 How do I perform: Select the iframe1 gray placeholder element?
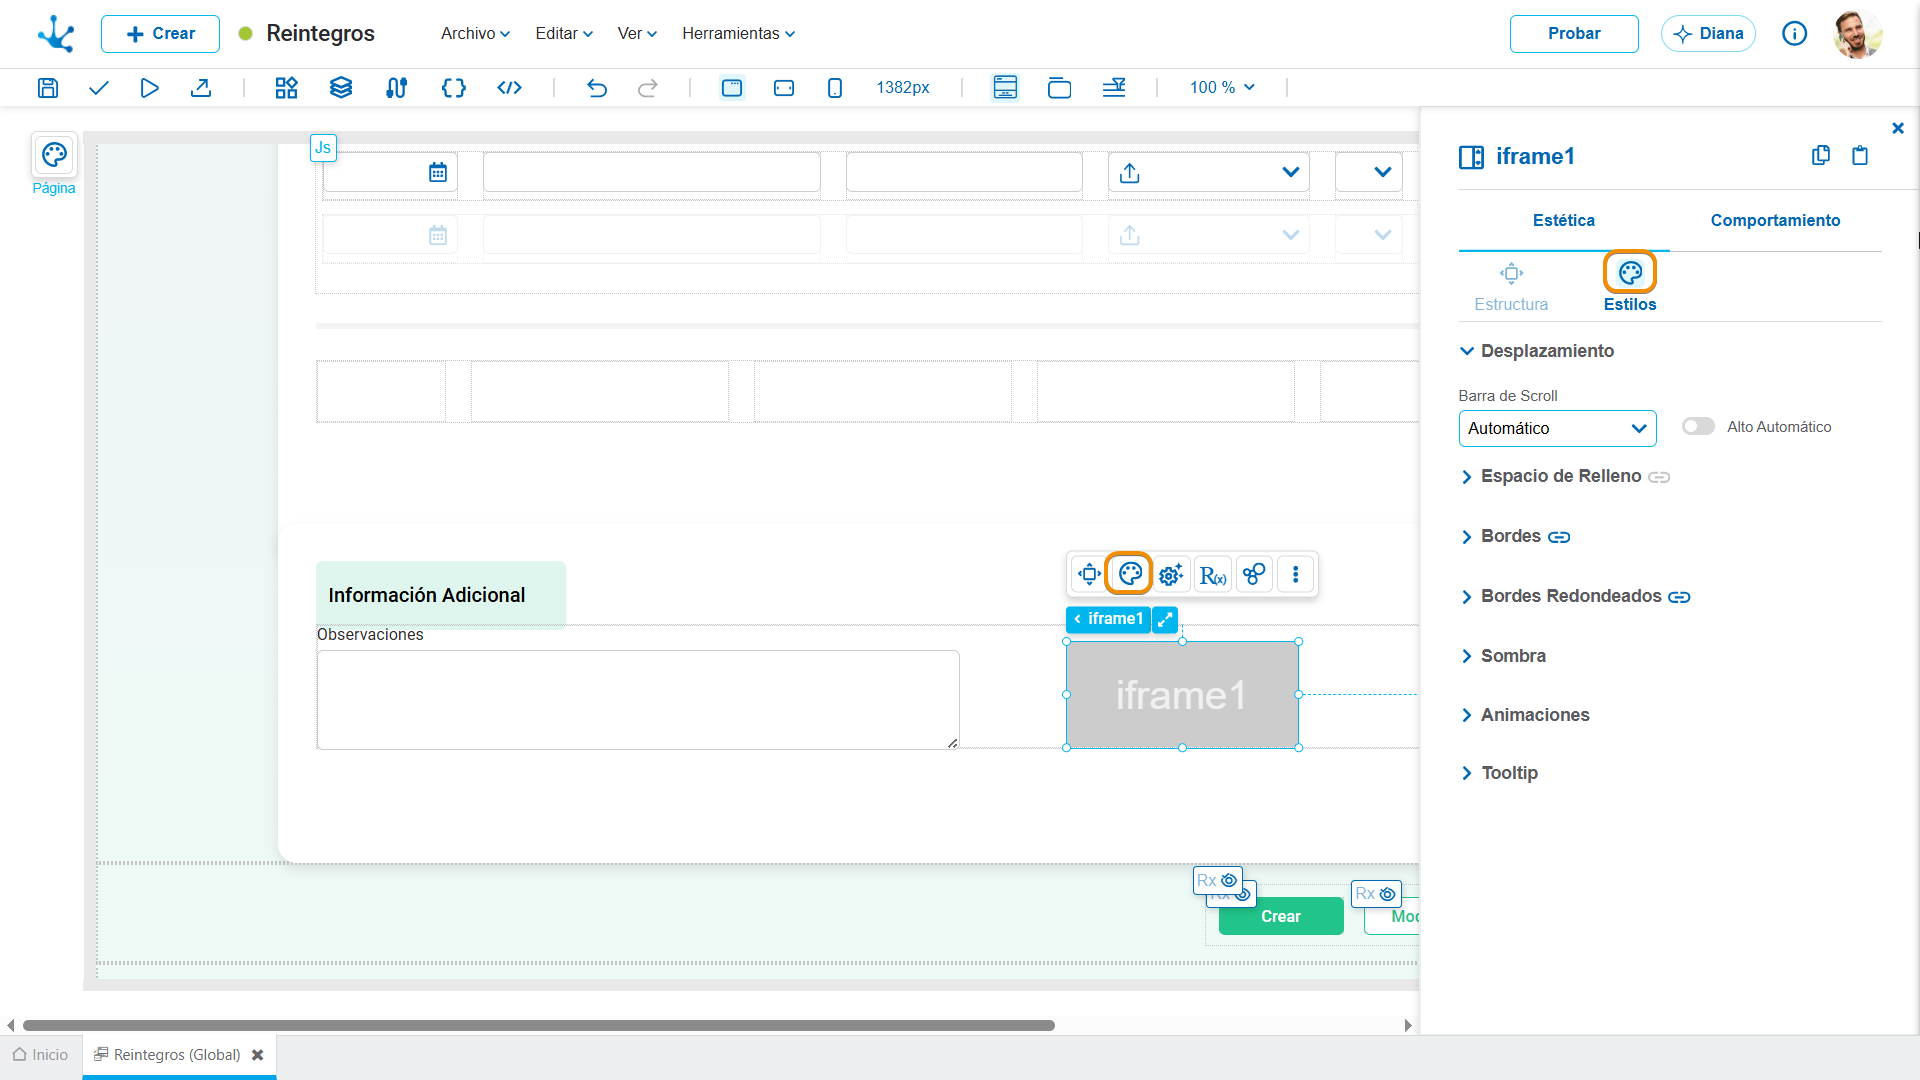1182,695
